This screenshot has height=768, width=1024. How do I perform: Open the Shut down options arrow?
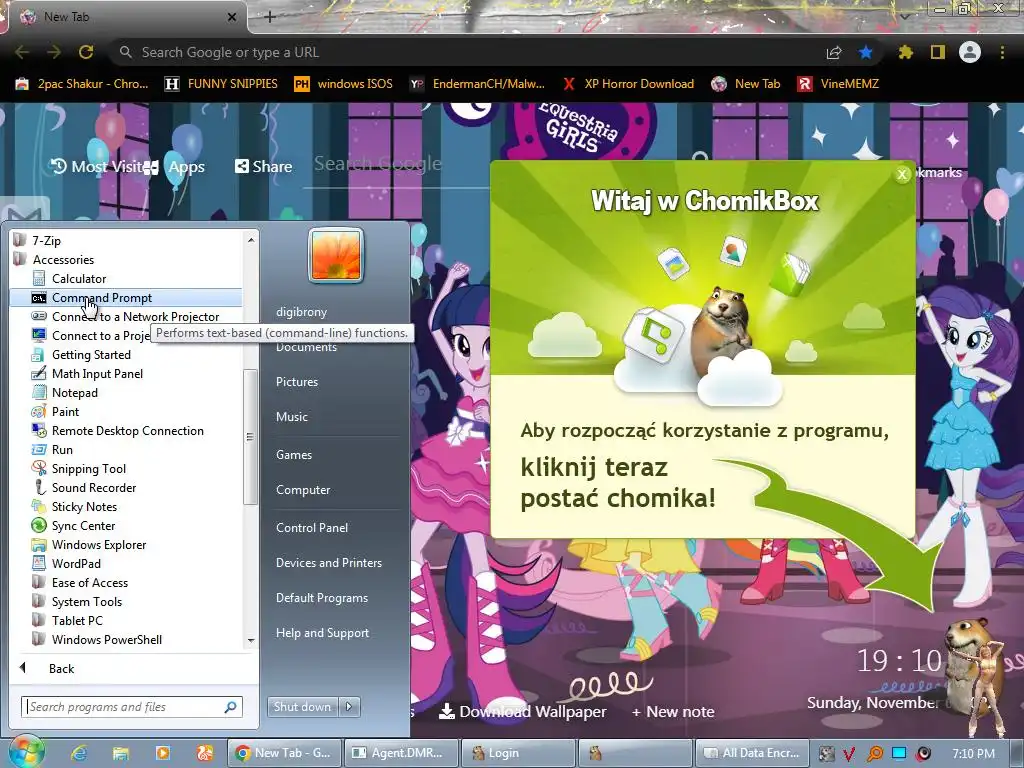click(349, 707)
